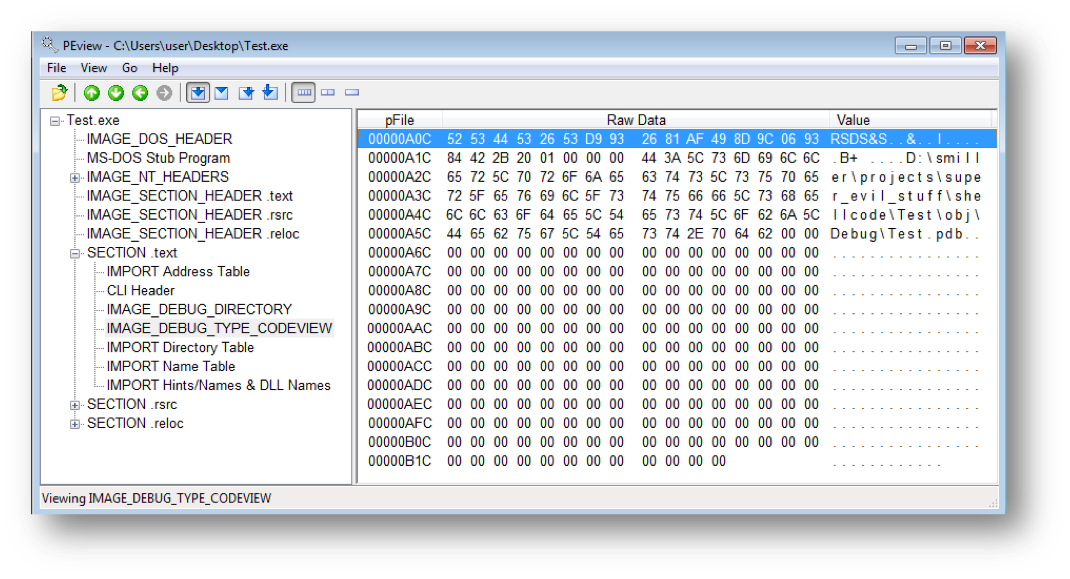The image size is (1070, 579).
Task: Select the row at offset 00000A4C
Action: point(677,215)
